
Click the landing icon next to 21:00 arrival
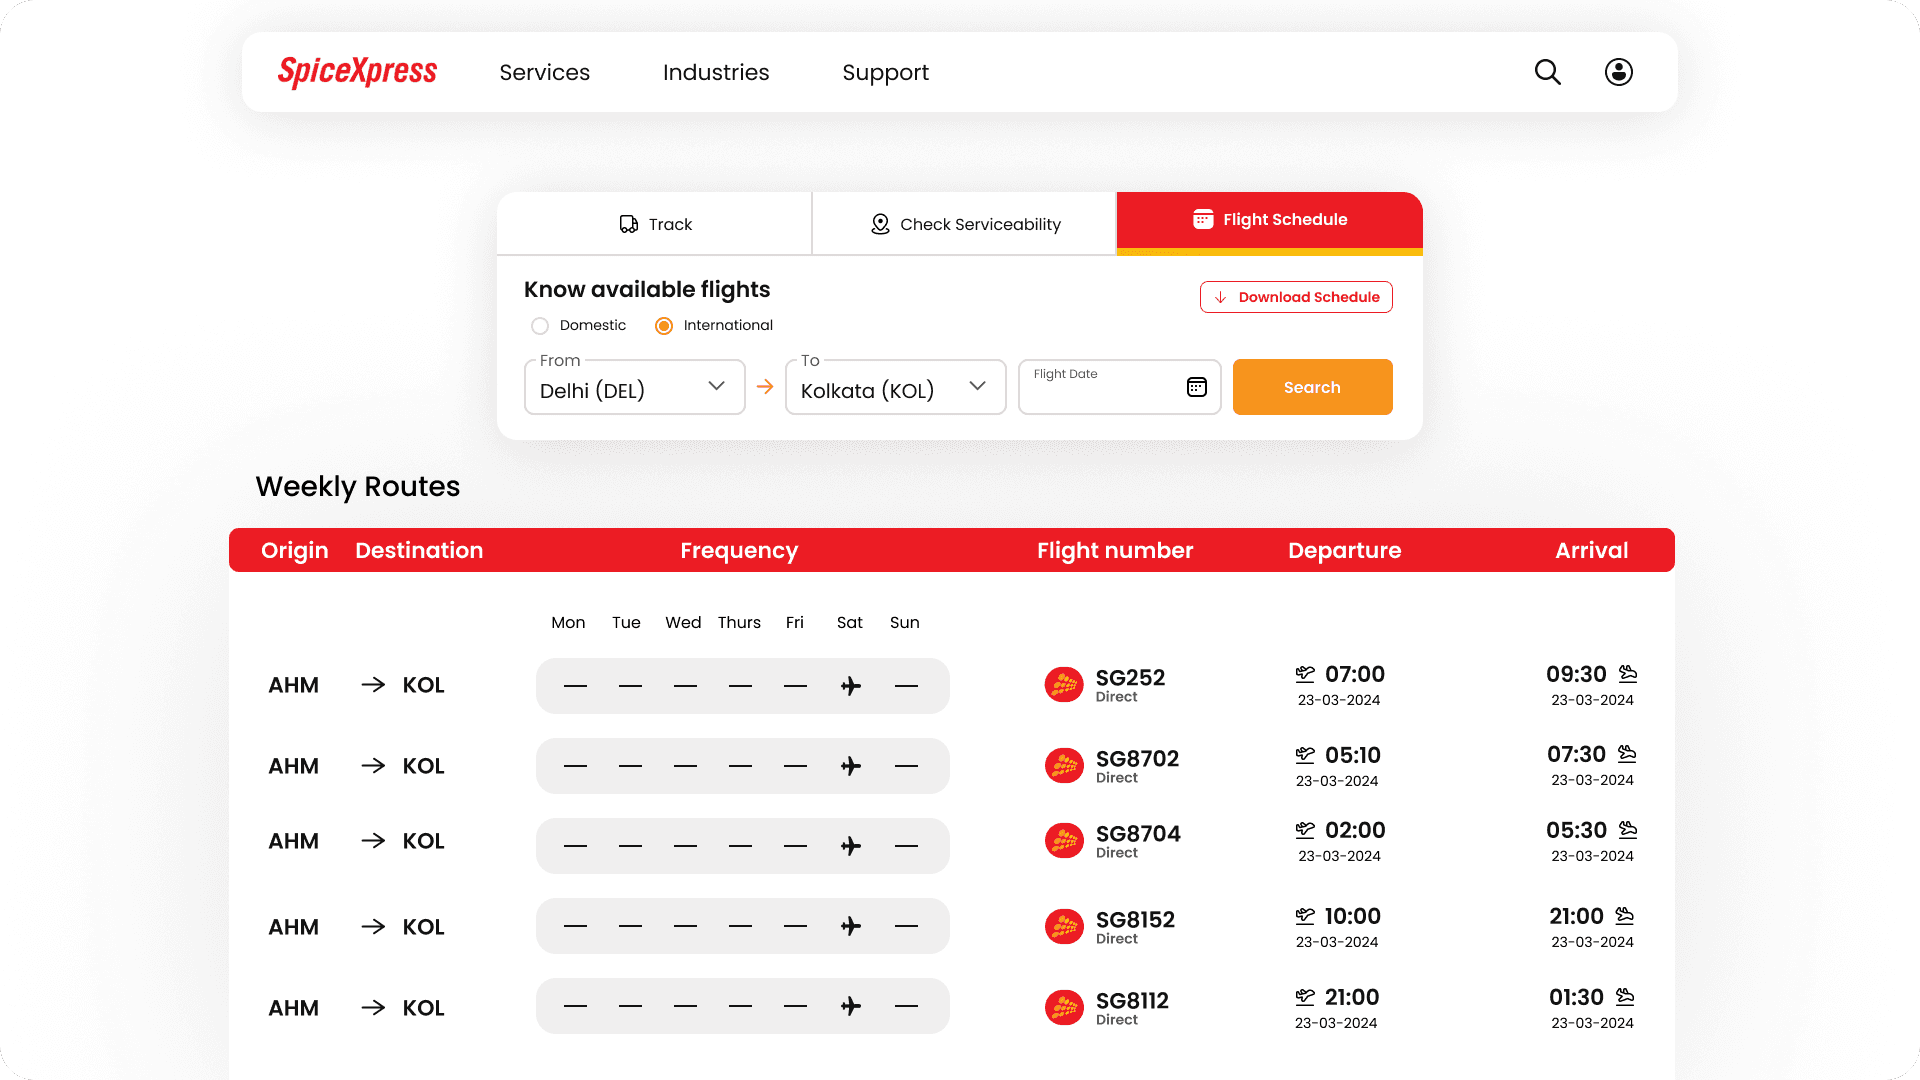click(1625, 915)
